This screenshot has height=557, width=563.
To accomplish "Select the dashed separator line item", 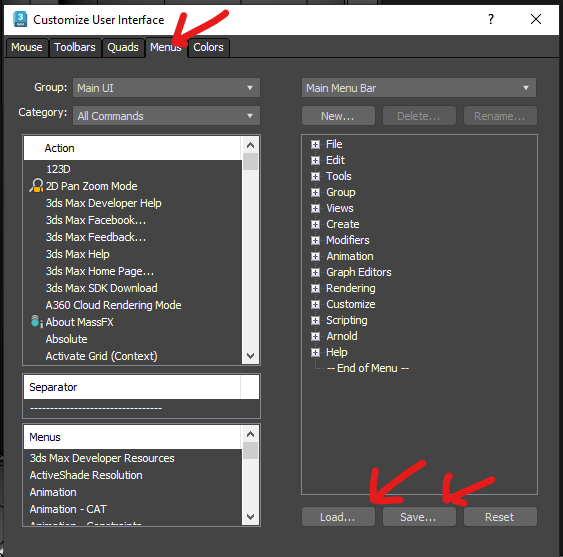I will point(96,408).
